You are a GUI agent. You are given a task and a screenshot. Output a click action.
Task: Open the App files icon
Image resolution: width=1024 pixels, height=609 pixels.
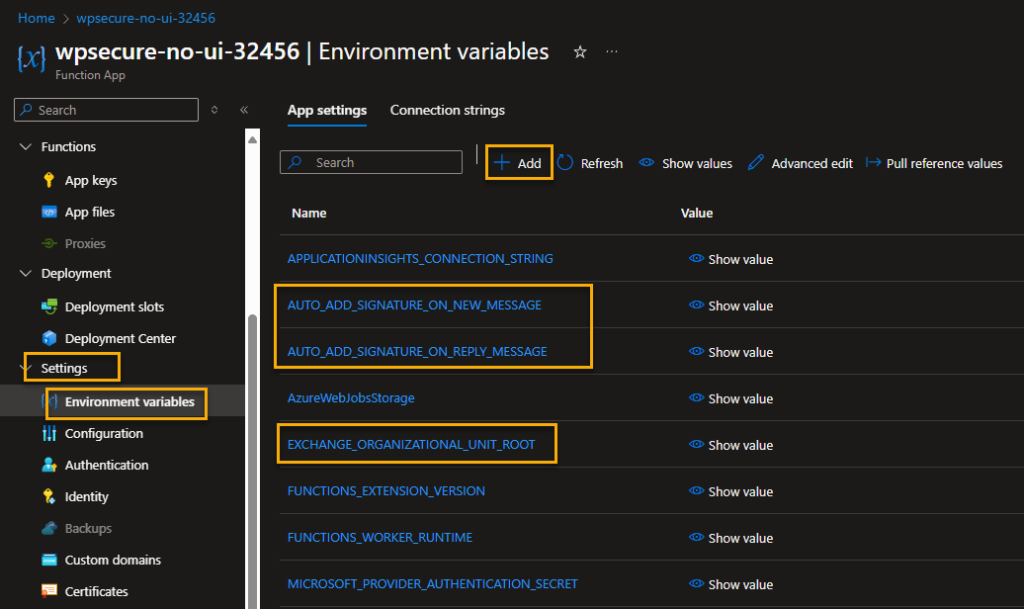pyautogui.click(x=49, y=211)
